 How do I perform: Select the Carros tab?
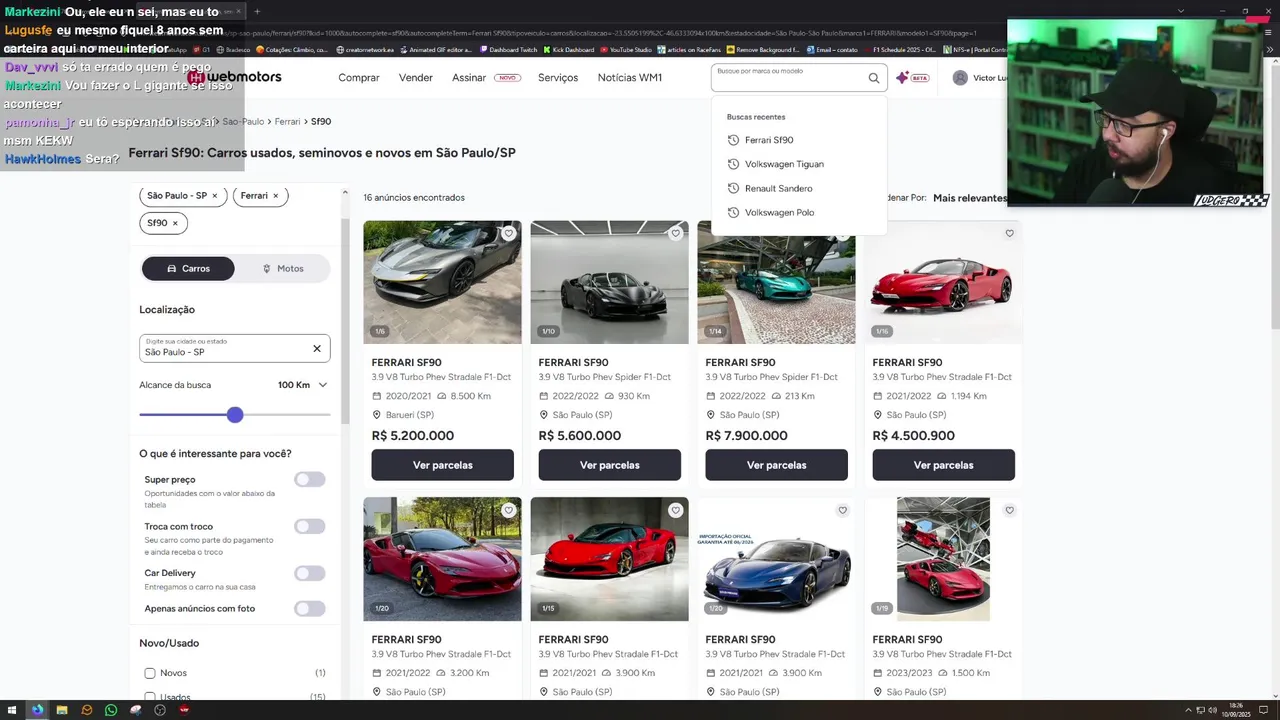coord(188,269)
